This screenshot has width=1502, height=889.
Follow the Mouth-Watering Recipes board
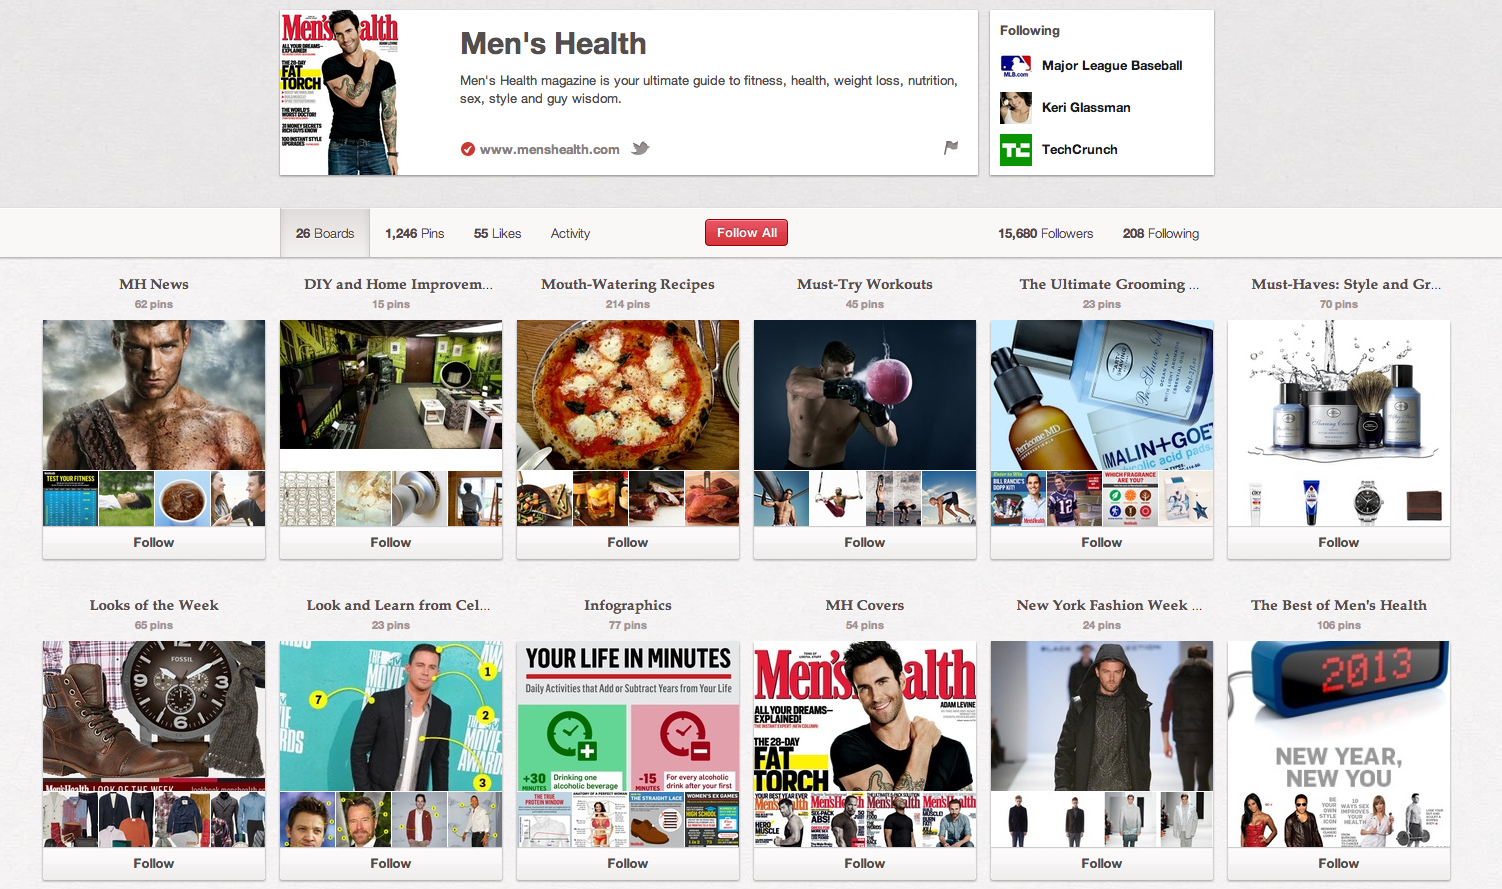pos(628,542)
